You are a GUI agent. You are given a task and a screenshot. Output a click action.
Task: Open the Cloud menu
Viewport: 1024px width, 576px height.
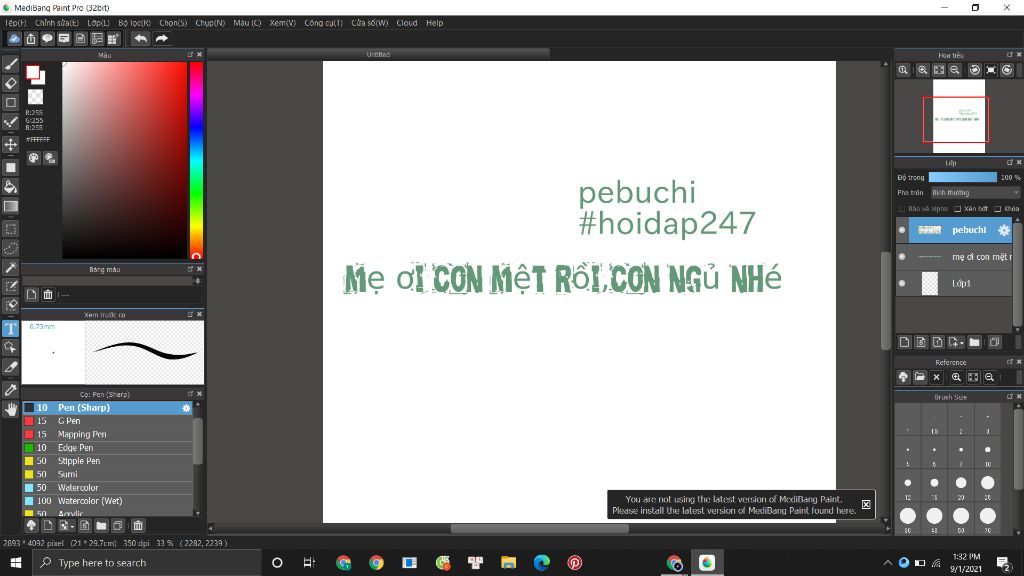(x=407, y=23)
